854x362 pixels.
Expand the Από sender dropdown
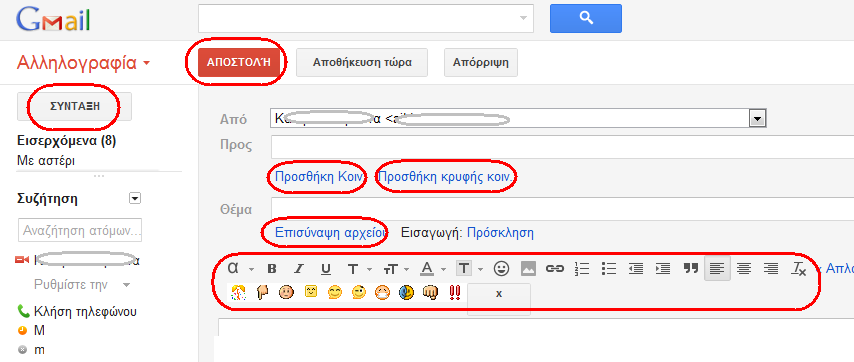pyautogui.click(x=757, y=118)
